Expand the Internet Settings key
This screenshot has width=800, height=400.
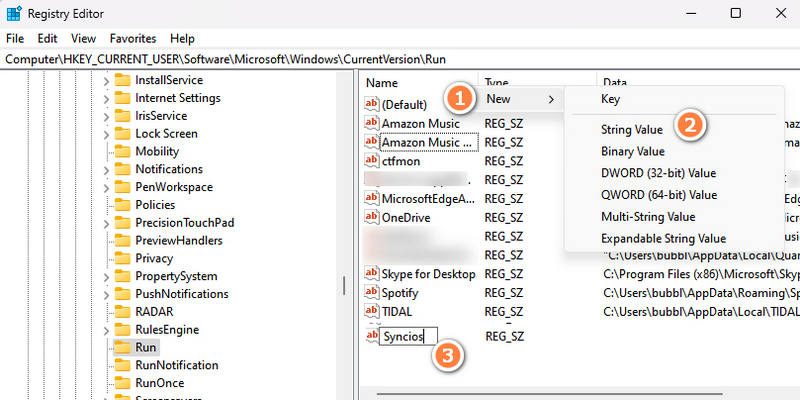(x=106, y=99)
